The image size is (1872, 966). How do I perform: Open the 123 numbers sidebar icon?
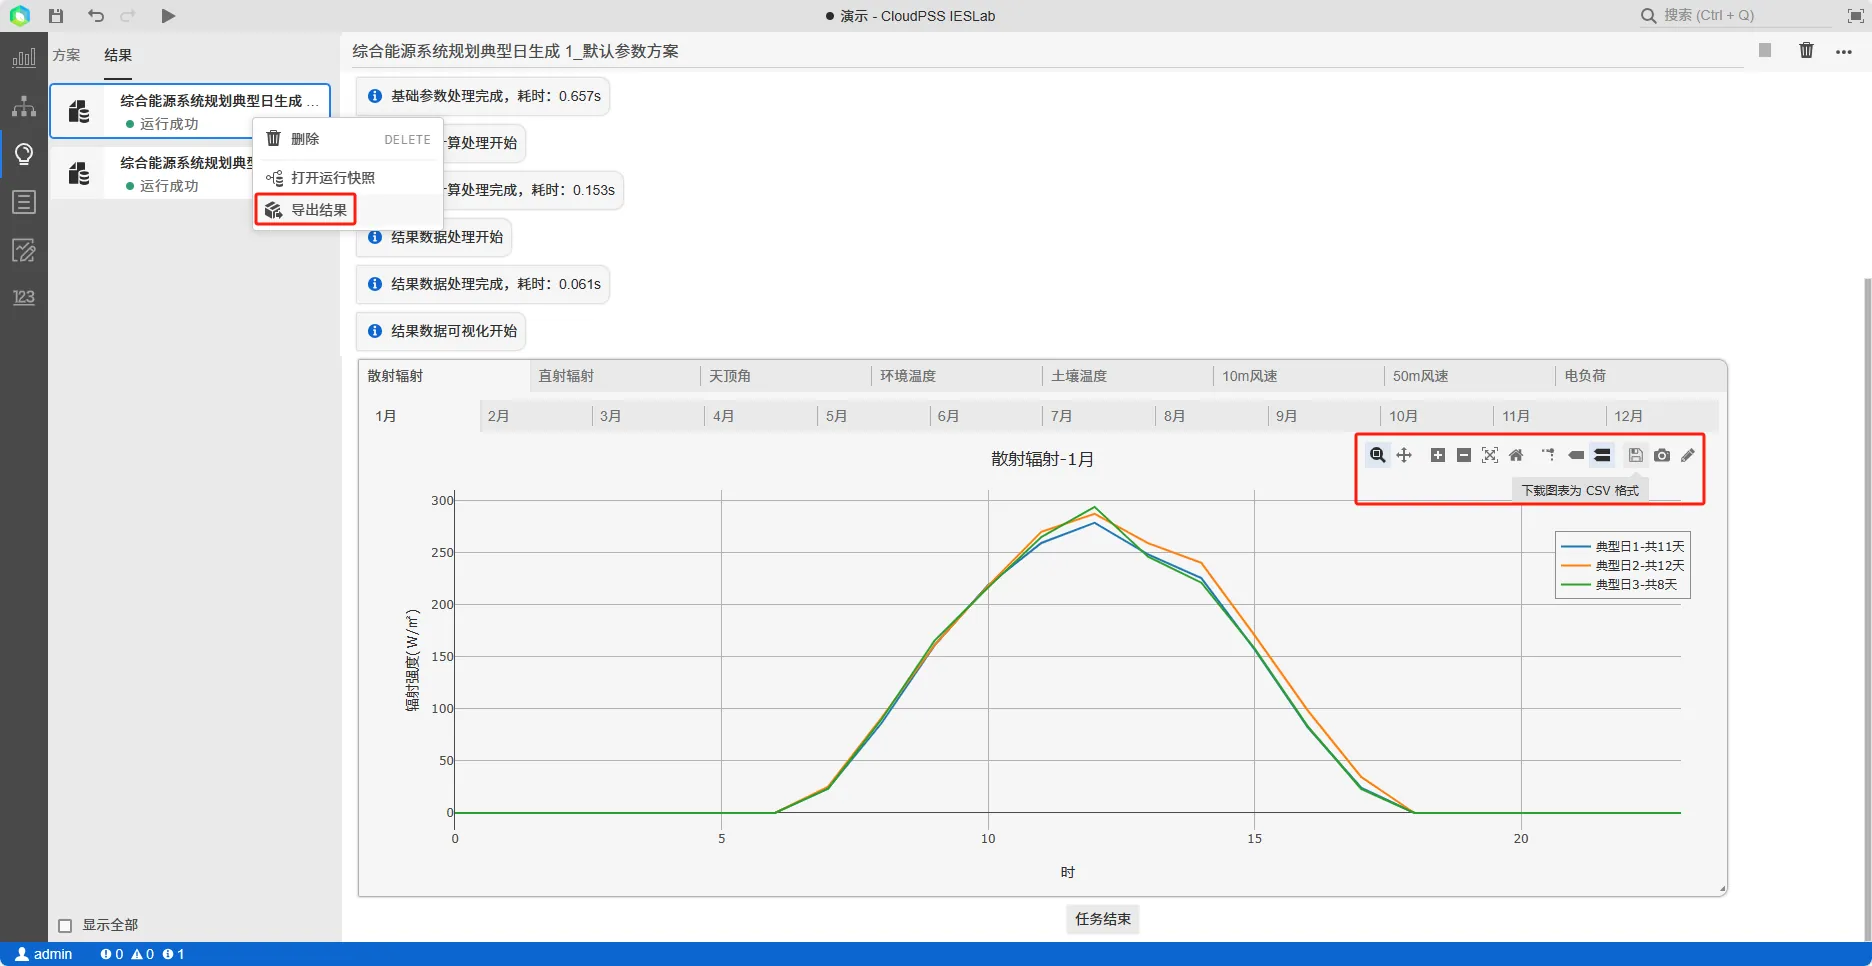coord(24,297)
